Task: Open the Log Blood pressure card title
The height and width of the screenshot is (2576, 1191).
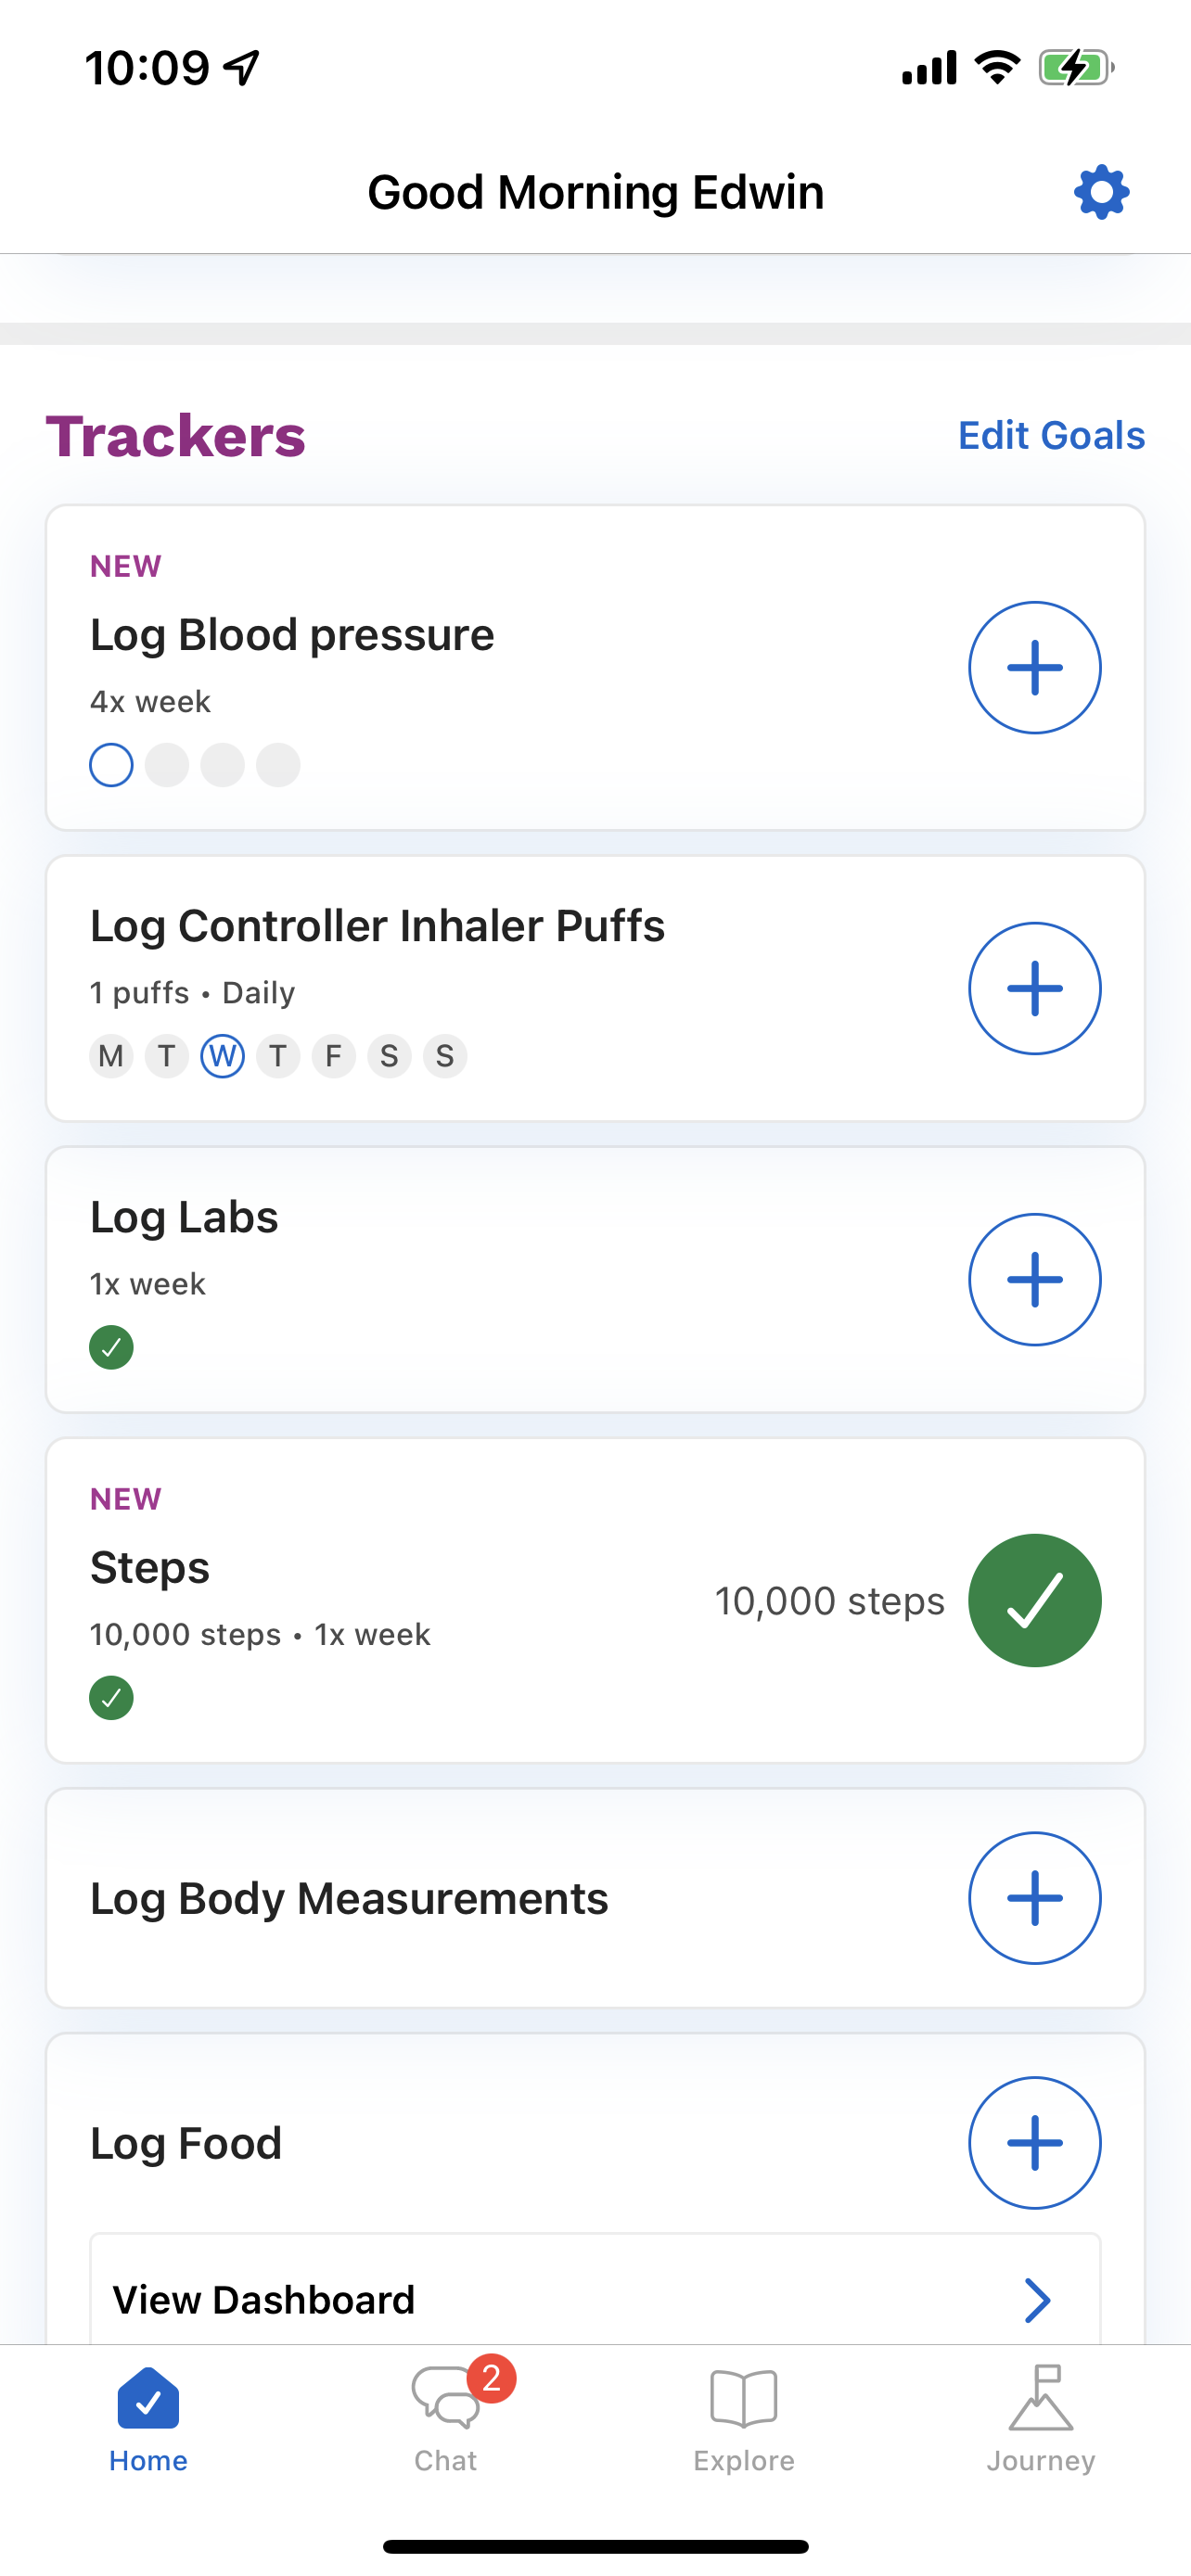Action: tap(292, 635)
